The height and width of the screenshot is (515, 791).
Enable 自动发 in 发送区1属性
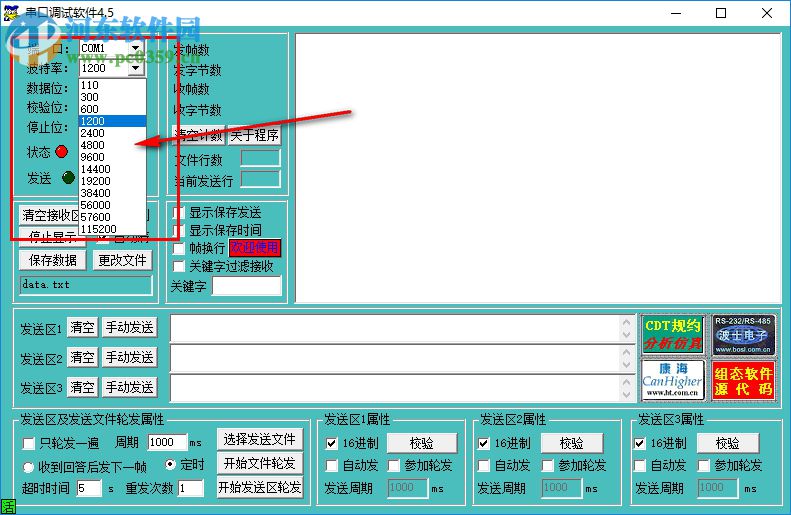coord(331,465)
